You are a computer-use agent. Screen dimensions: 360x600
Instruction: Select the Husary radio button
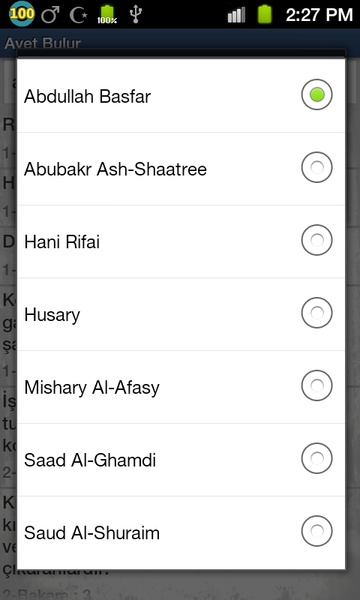tap(317, 313)
